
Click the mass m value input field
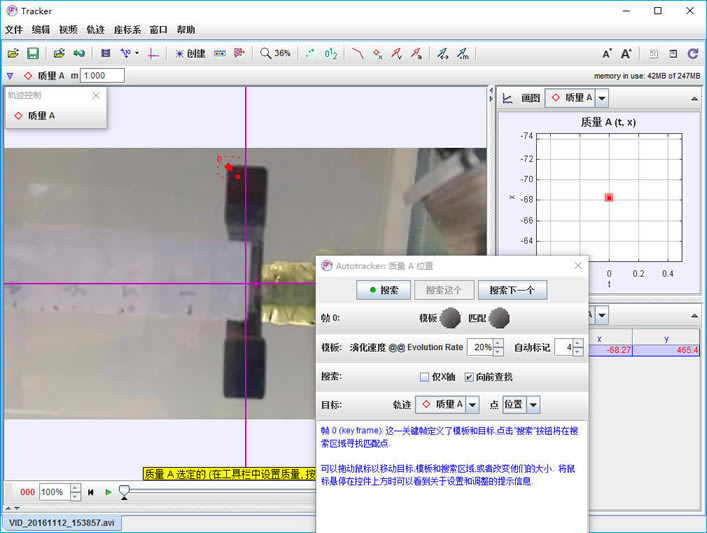[x=101, y=76]
